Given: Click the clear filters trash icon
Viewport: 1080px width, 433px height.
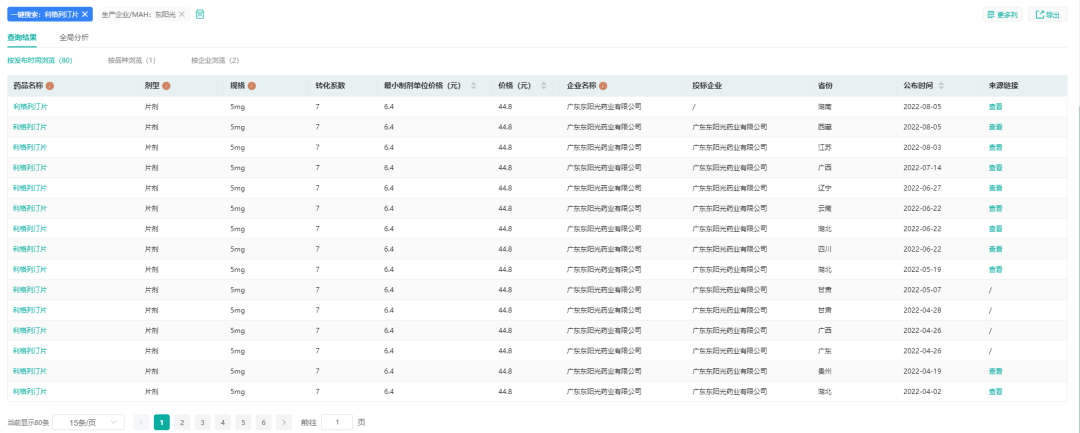Looking at the screenshot, I should (200, 14).
